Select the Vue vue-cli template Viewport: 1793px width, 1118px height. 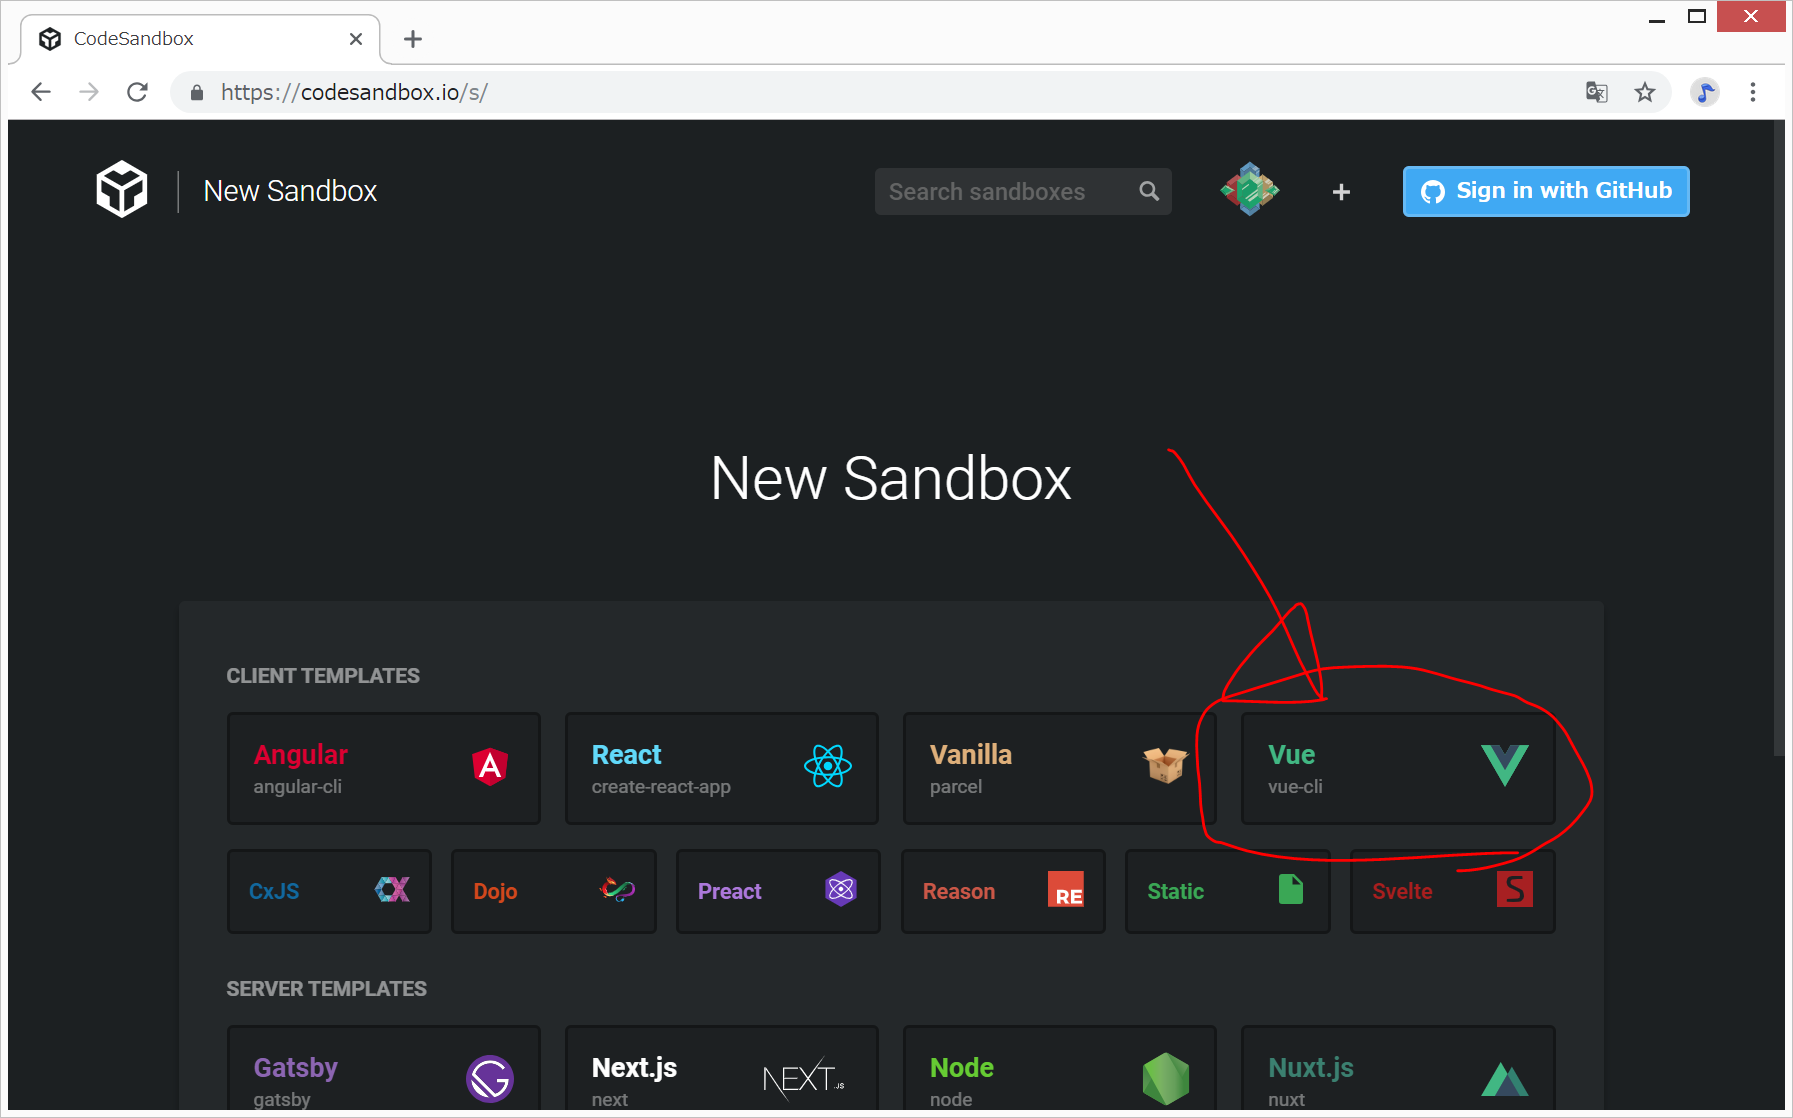pos(1397,768)
